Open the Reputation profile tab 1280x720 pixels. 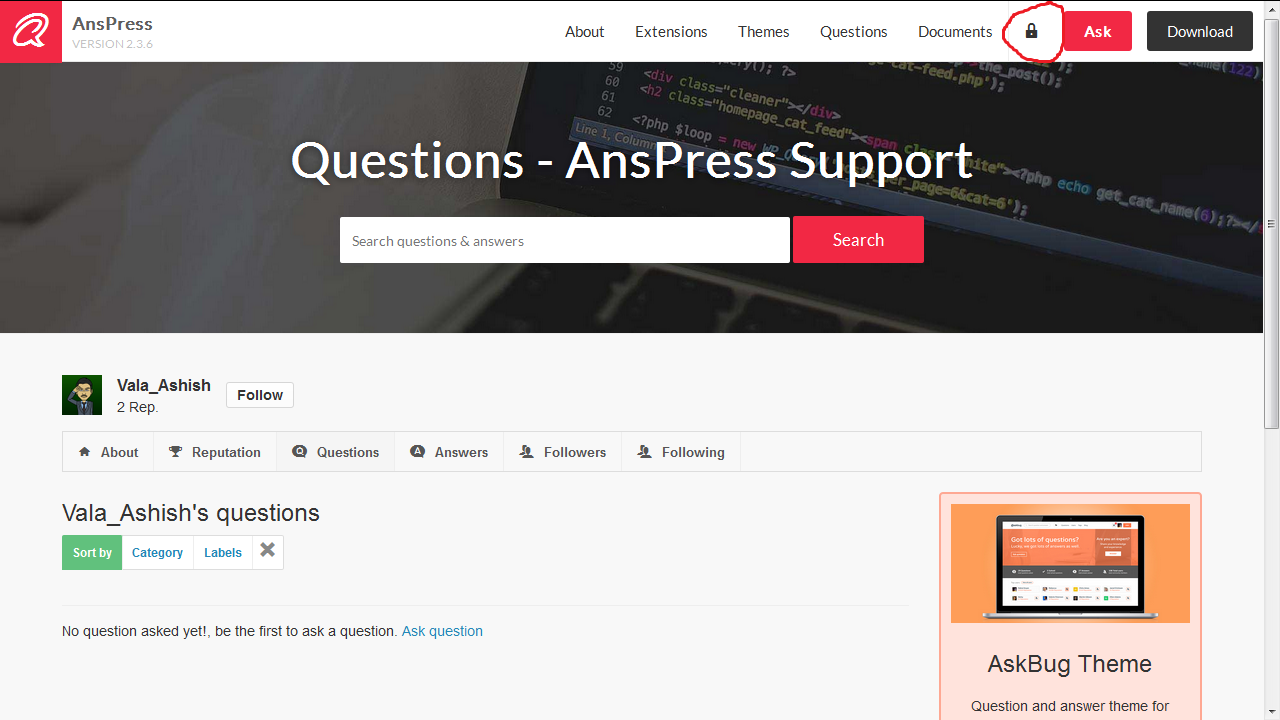point(215,452)
